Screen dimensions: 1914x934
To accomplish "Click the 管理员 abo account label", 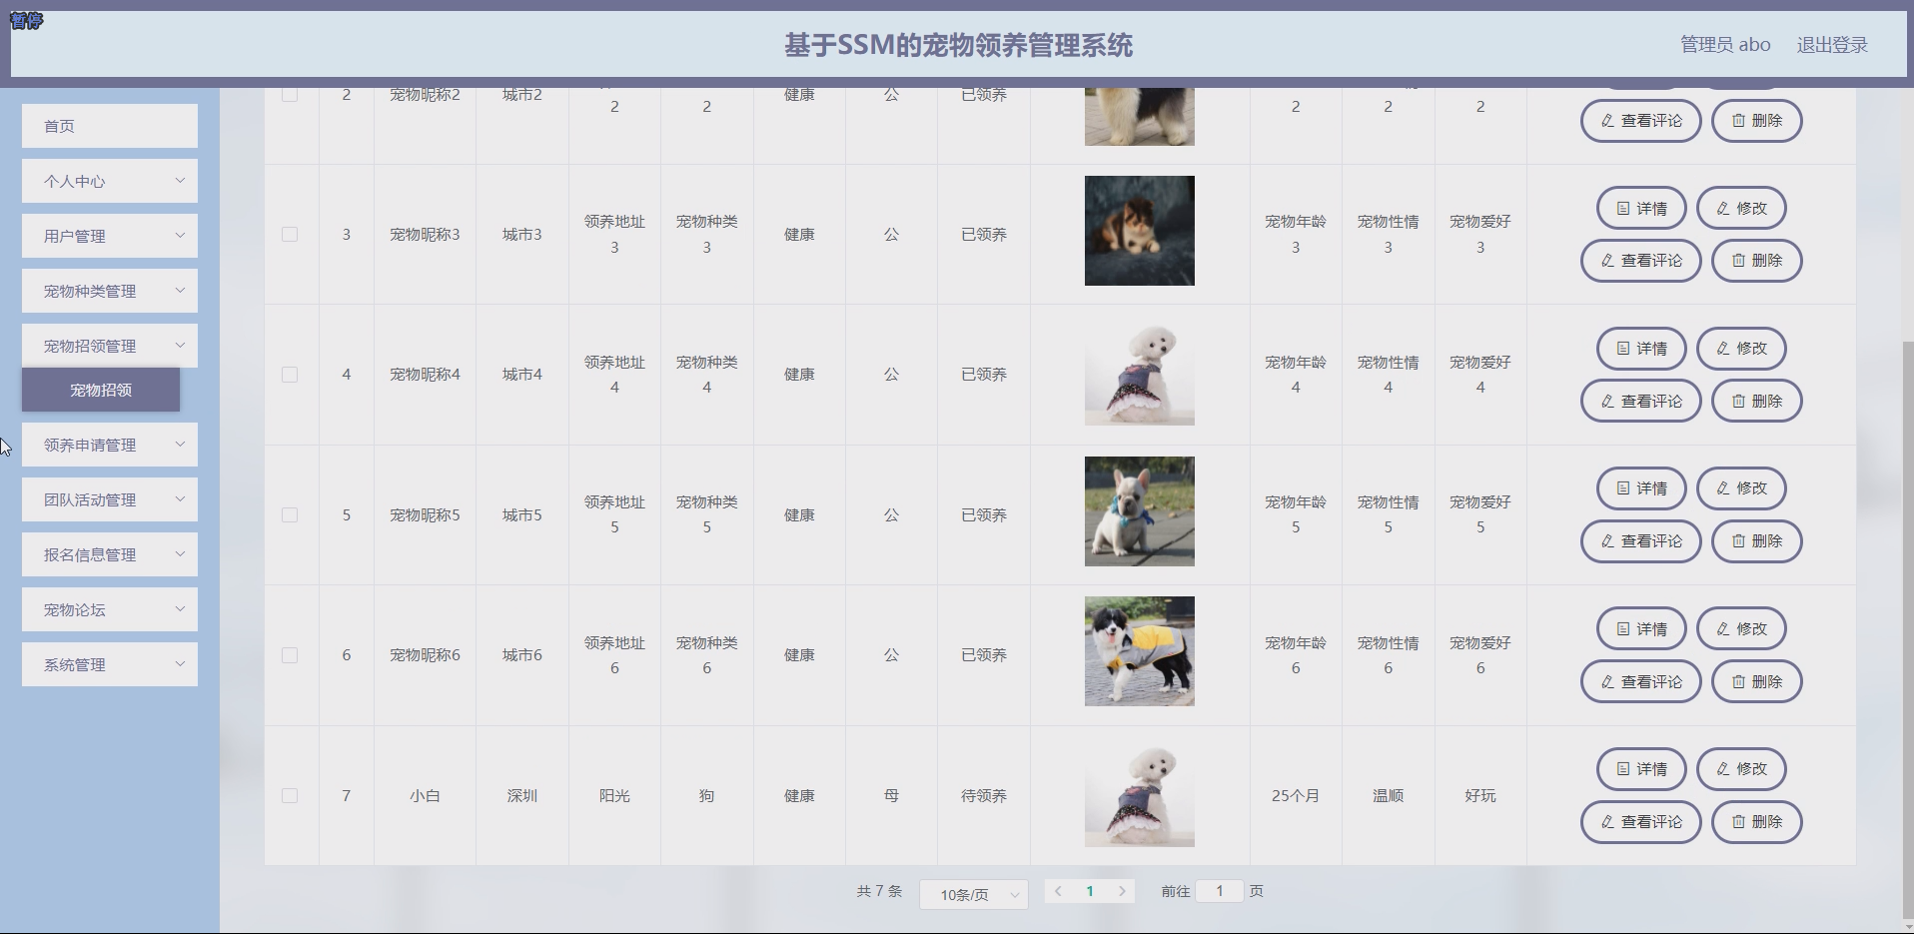I will click(x=1725, y=45).
